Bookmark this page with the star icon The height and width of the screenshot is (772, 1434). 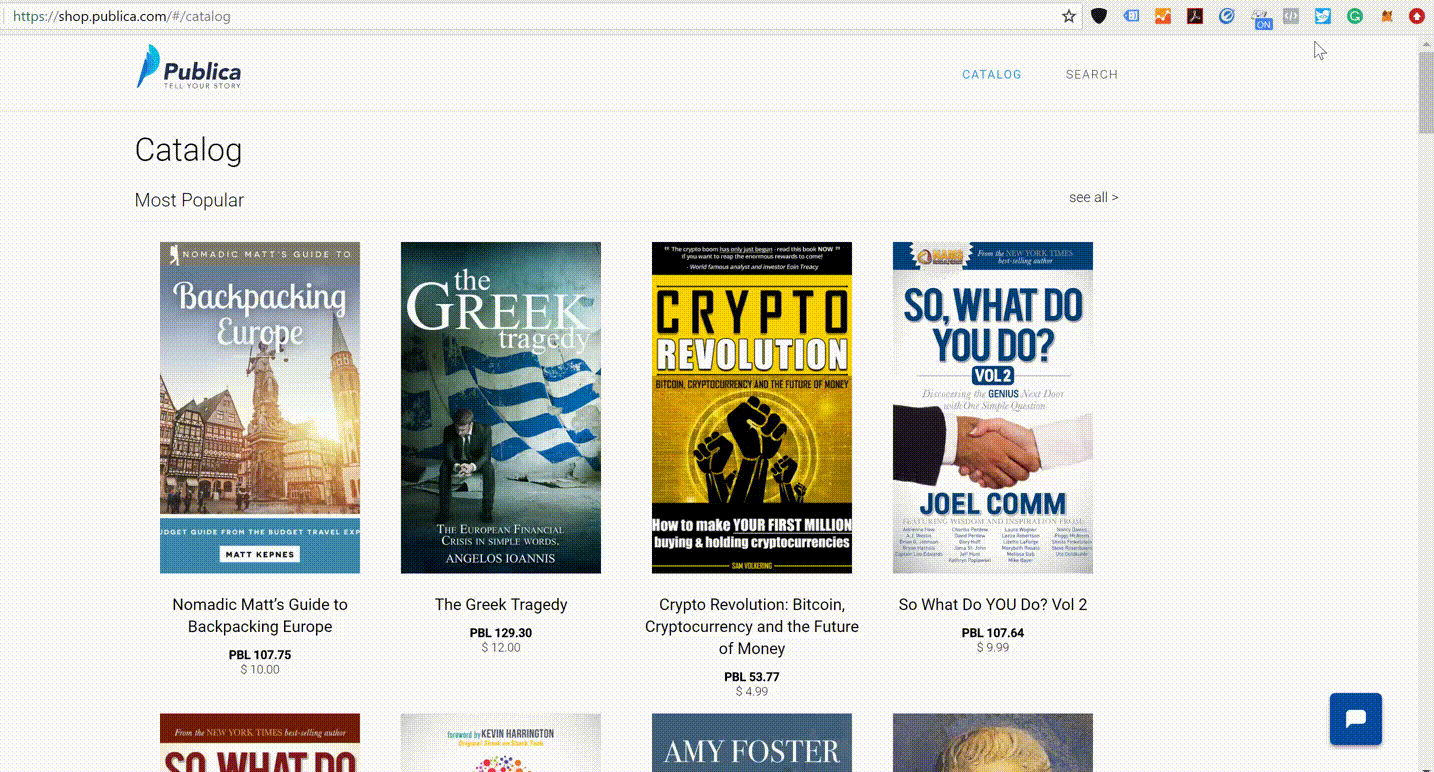(1069, 16)
